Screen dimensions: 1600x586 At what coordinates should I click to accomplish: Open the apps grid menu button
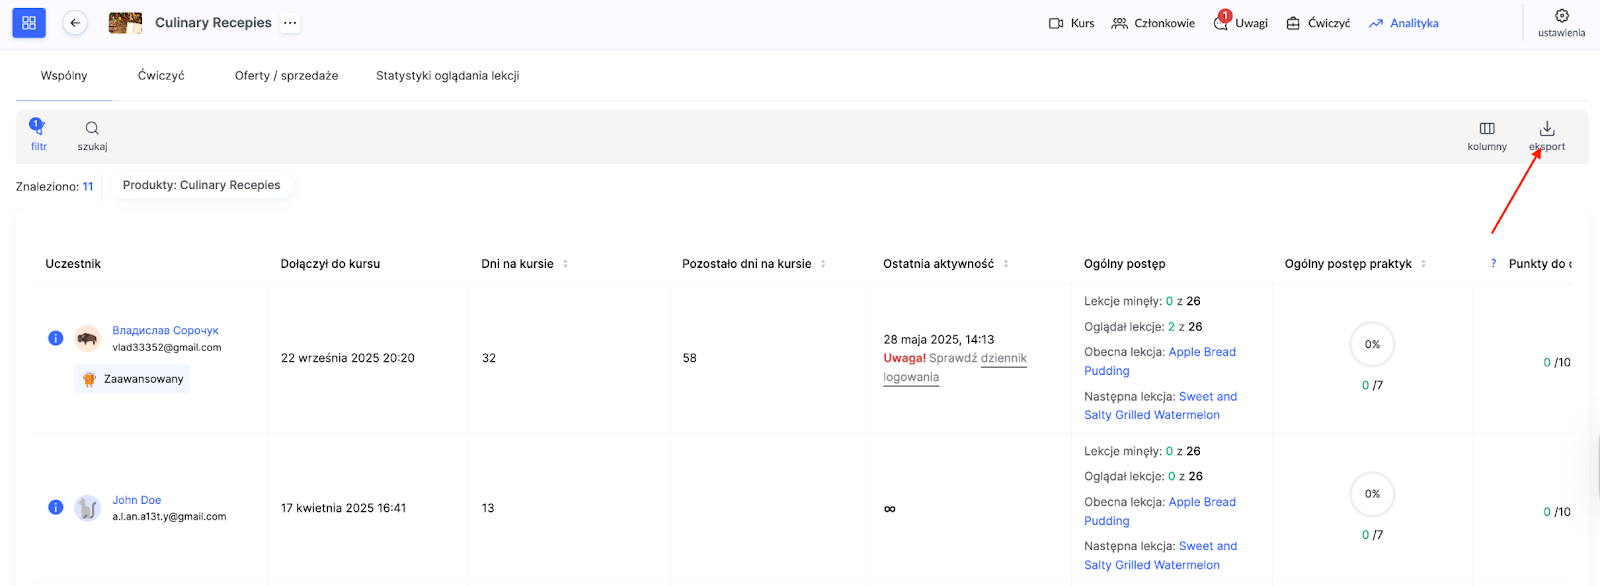point(29,23)
